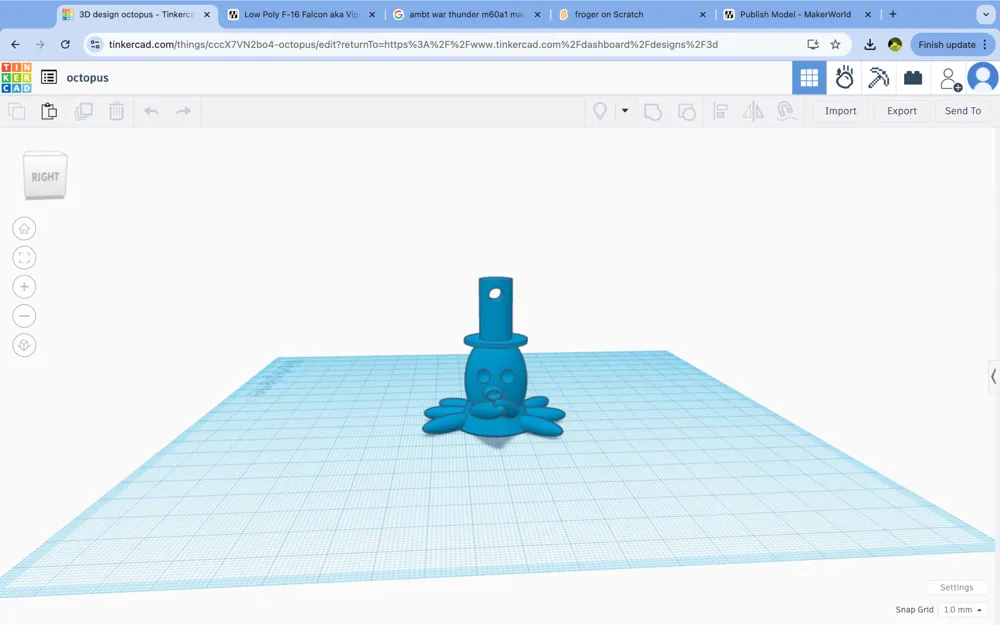
Task: Go back in browser history
Action: click(15, 45)
